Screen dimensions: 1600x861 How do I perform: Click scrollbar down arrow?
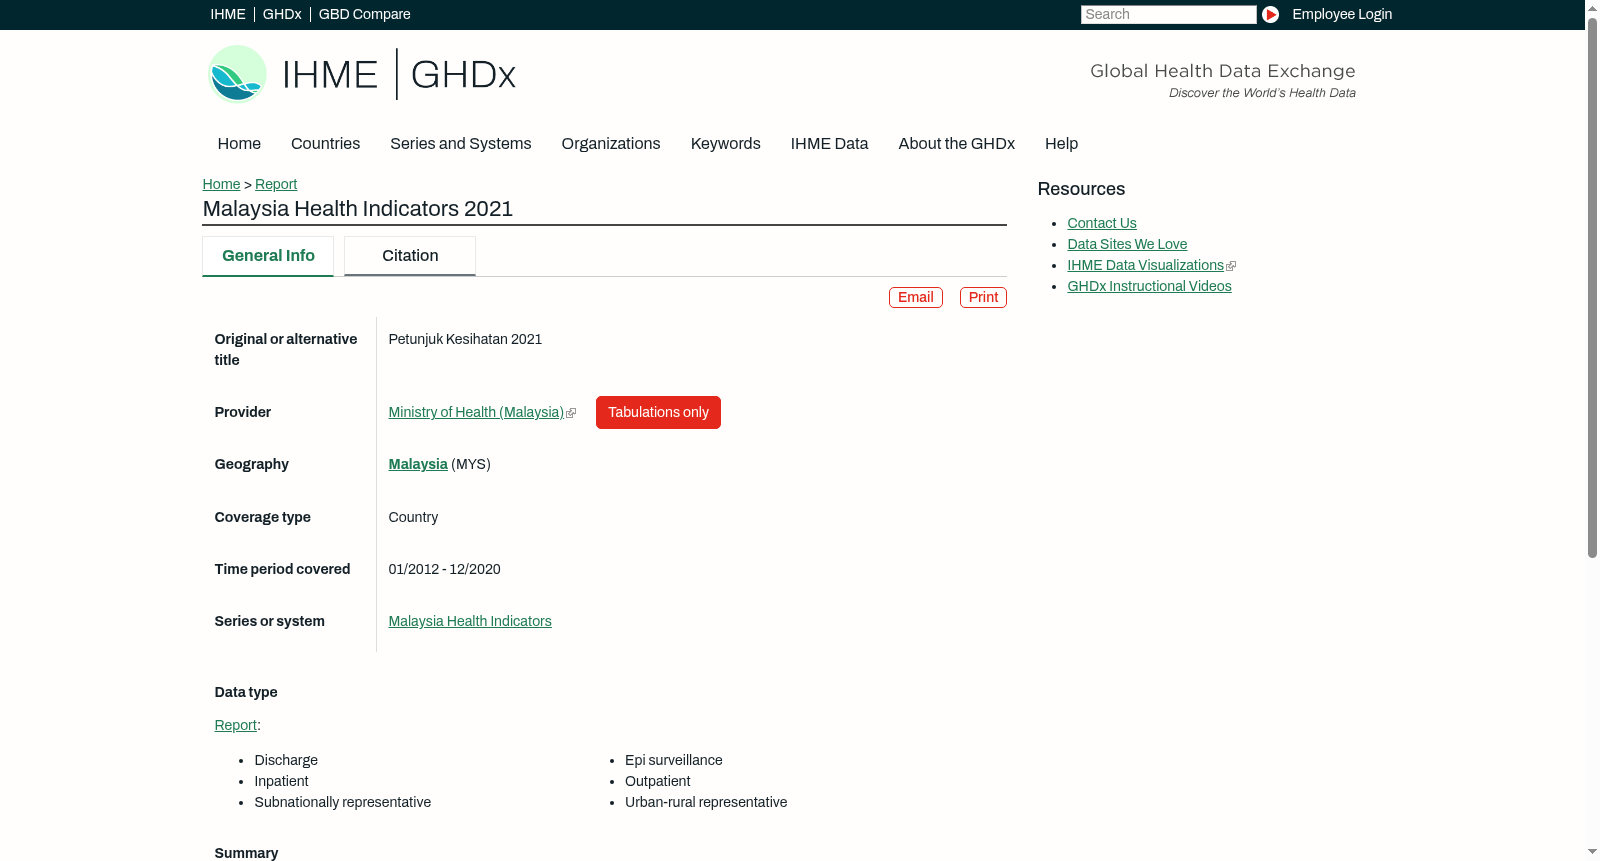(x=1592, y=853)
